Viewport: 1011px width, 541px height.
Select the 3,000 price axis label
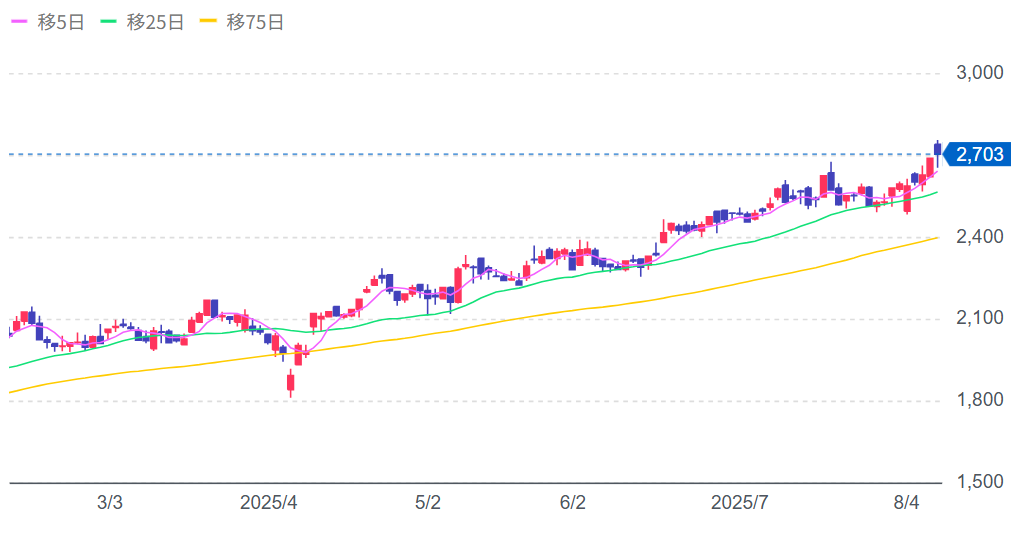pyautogui.click(x=977, y=73)
